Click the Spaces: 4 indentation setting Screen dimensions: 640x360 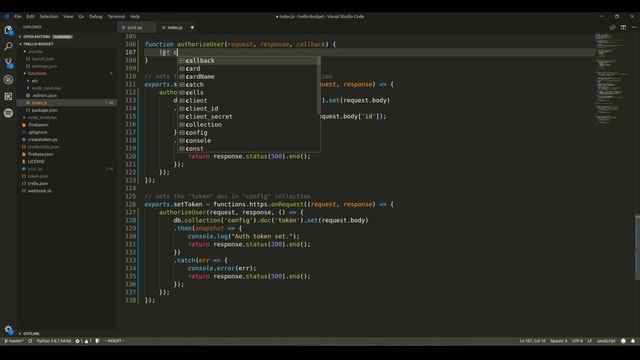558,341
